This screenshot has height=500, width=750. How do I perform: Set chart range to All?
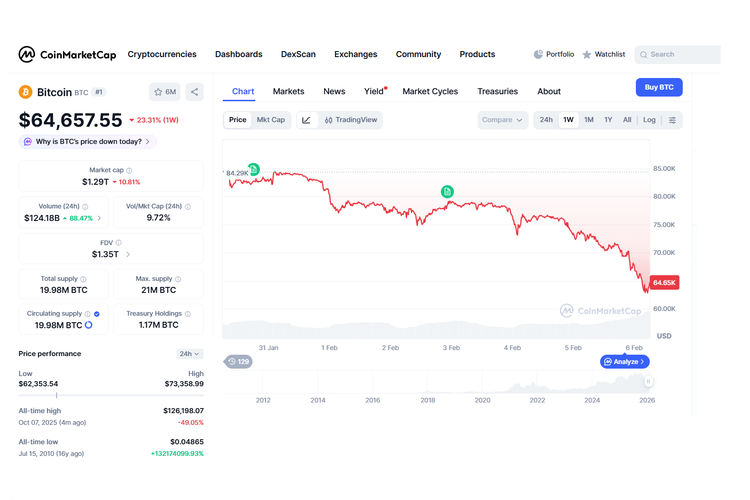pyautogui.click(x=627, y=120)
